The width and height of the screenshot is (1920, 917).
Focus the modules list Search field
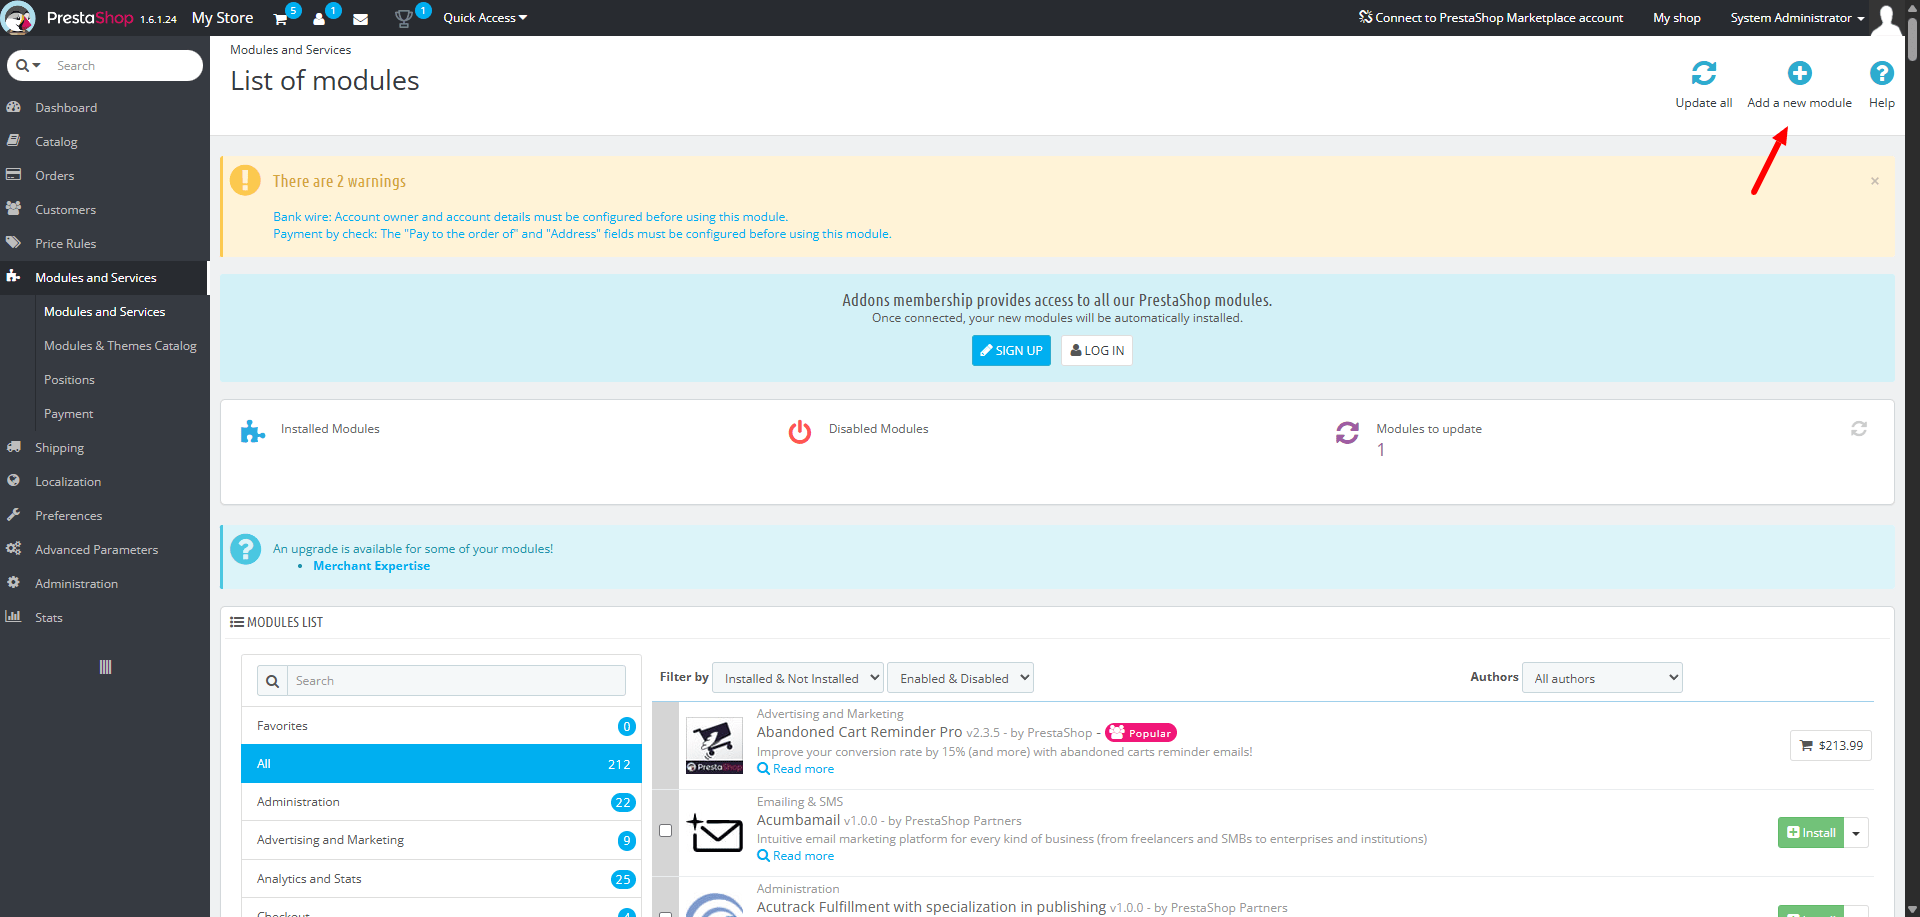point(456,681)
